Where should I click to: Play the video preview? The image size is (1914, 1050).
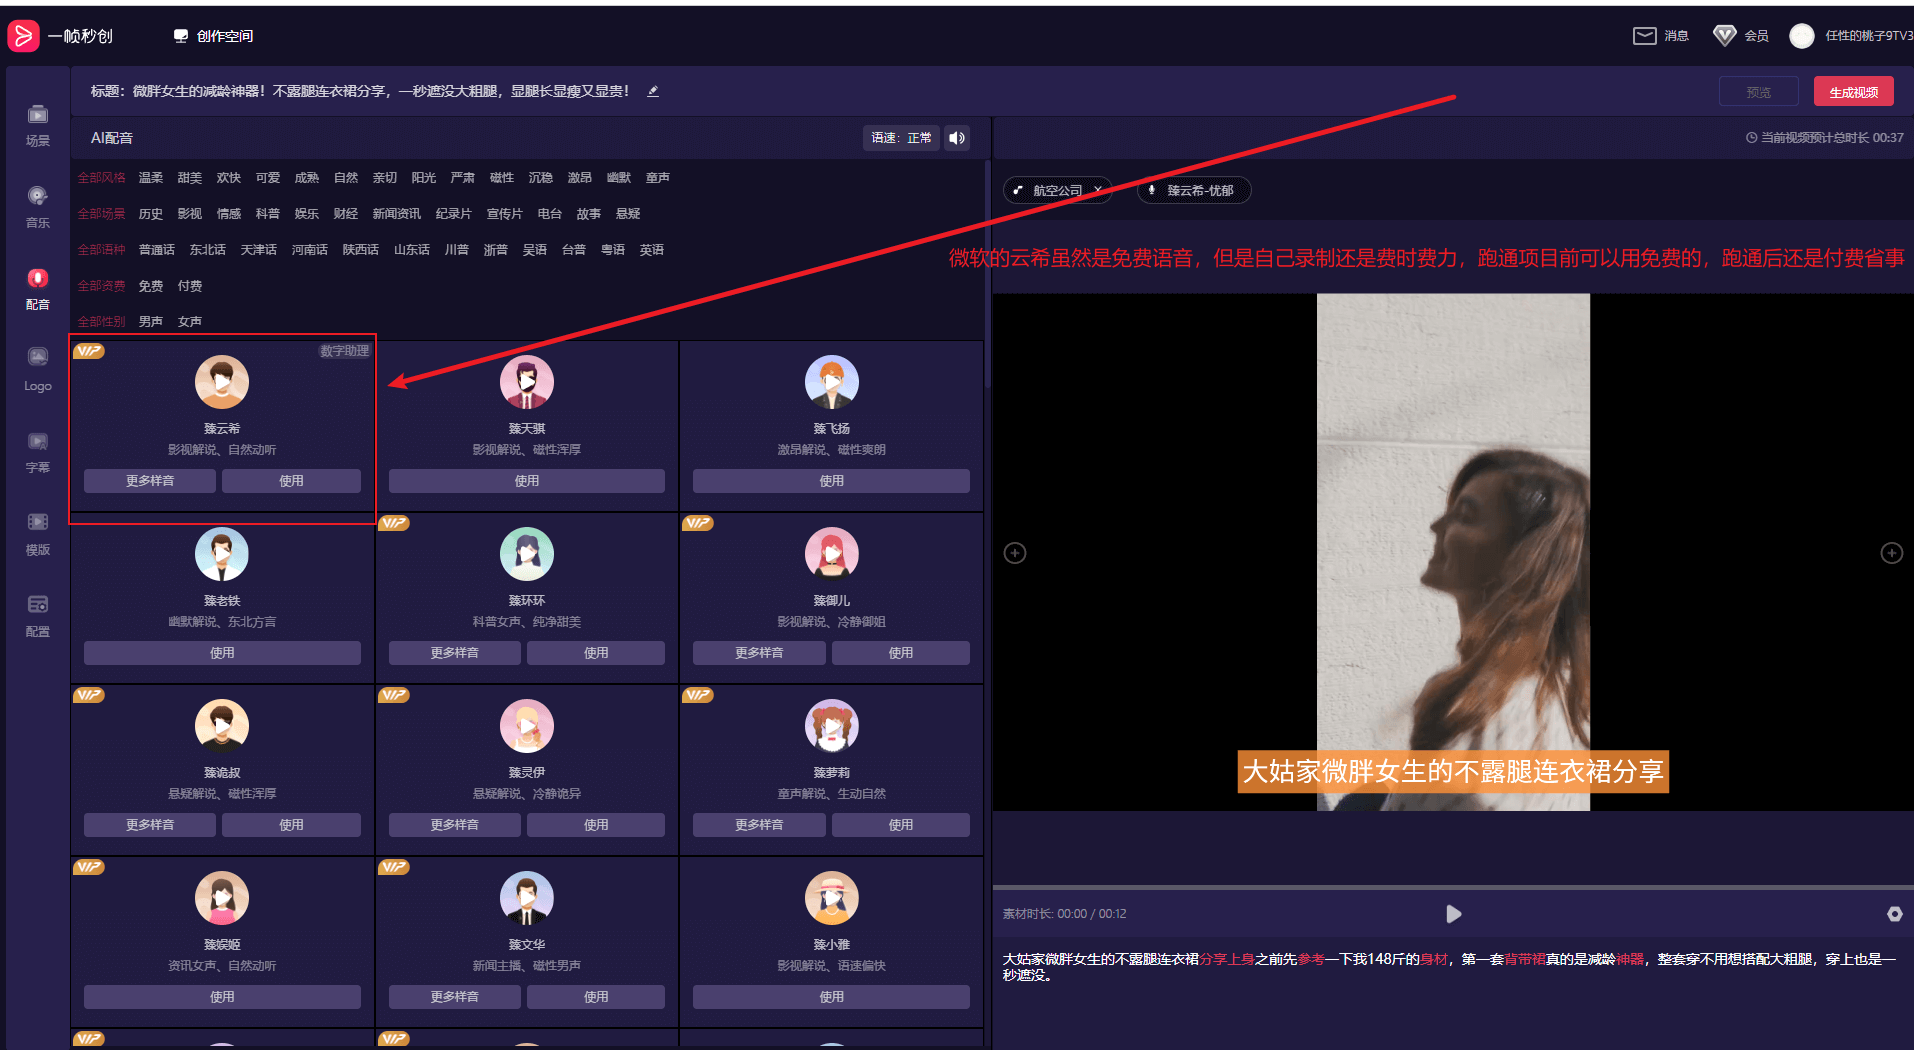(1454, 914)
